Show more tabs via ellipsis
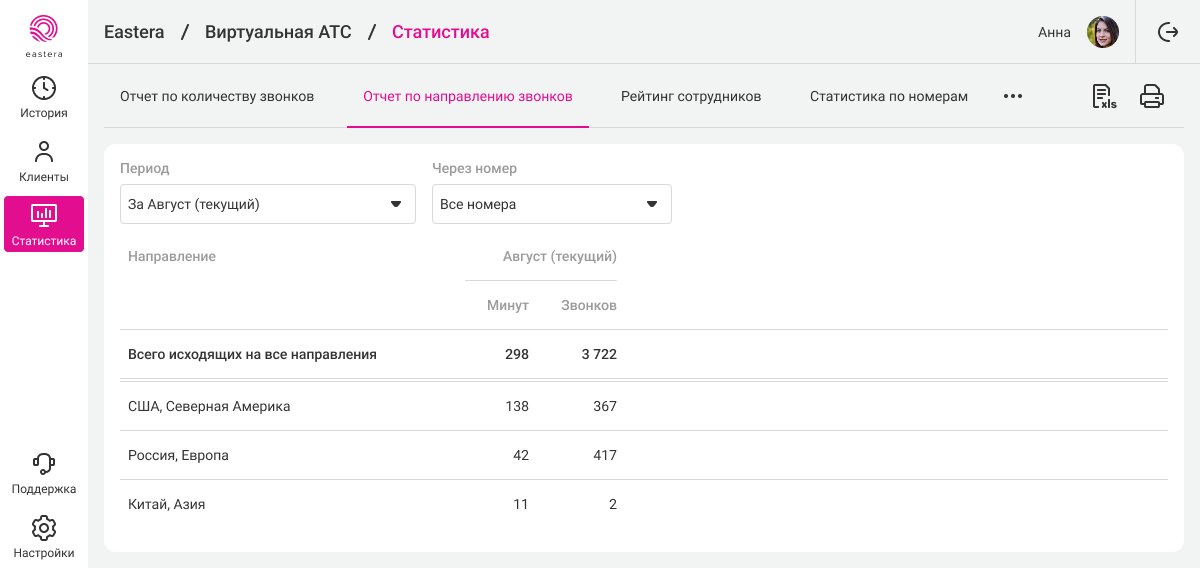Screen dimensions: 1200x568 (1013, 97)
